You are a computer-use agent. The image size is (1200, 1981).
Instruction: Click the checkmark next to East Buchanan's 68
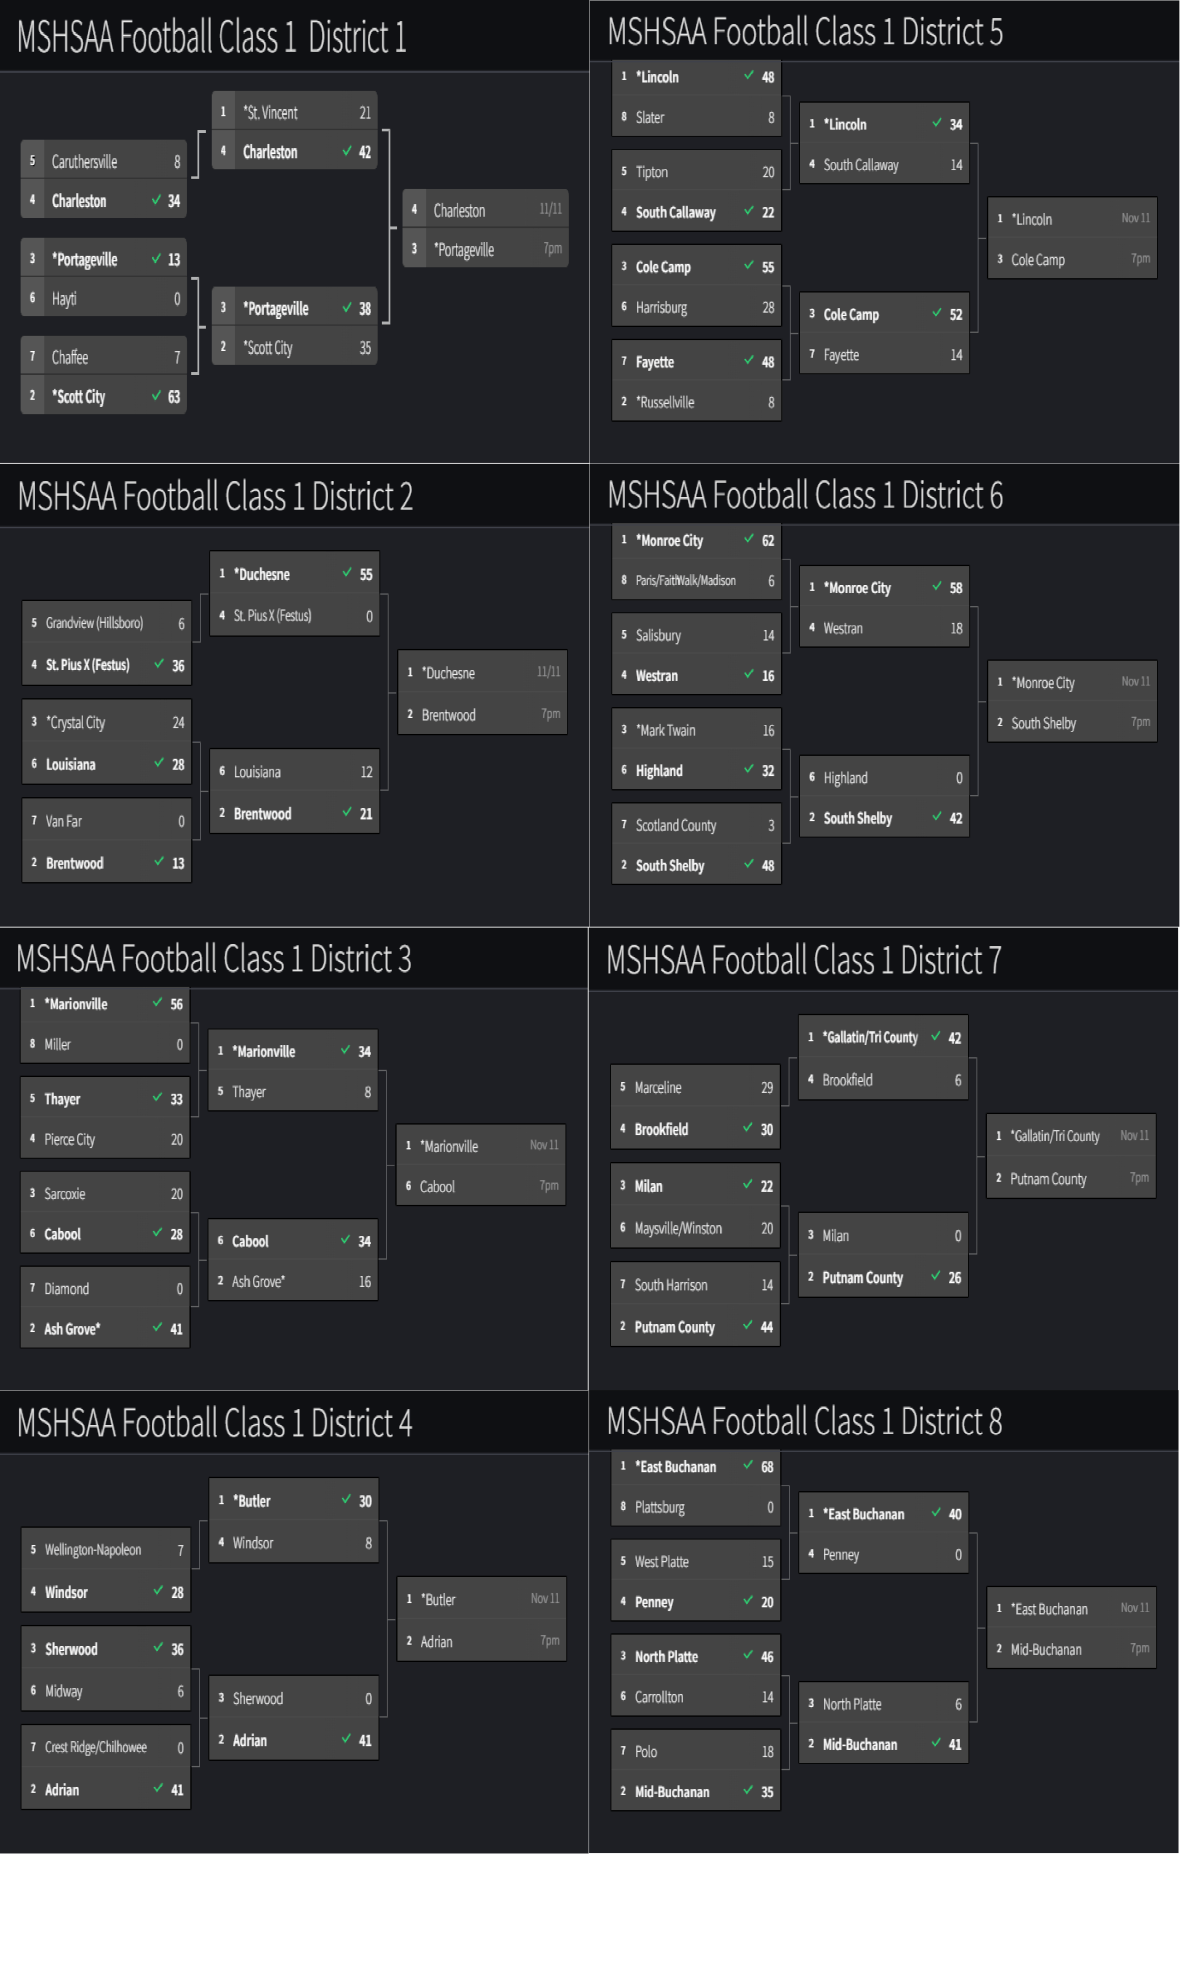pyautogui.click(x=748, y=1466)
